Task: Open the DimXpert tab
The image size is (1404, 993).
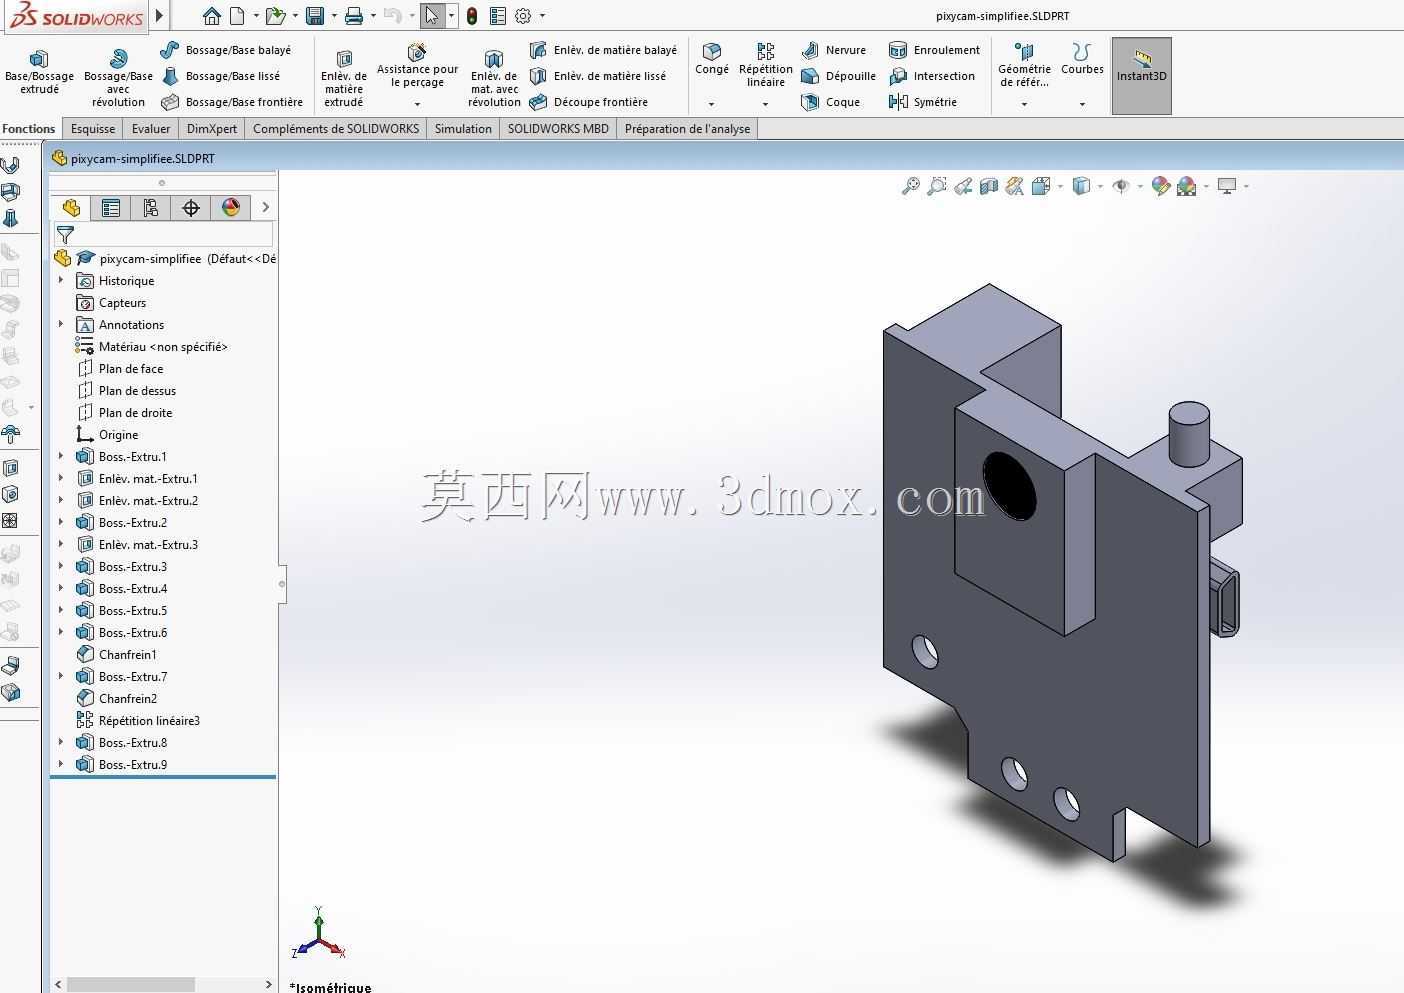Action: [212, 129]
